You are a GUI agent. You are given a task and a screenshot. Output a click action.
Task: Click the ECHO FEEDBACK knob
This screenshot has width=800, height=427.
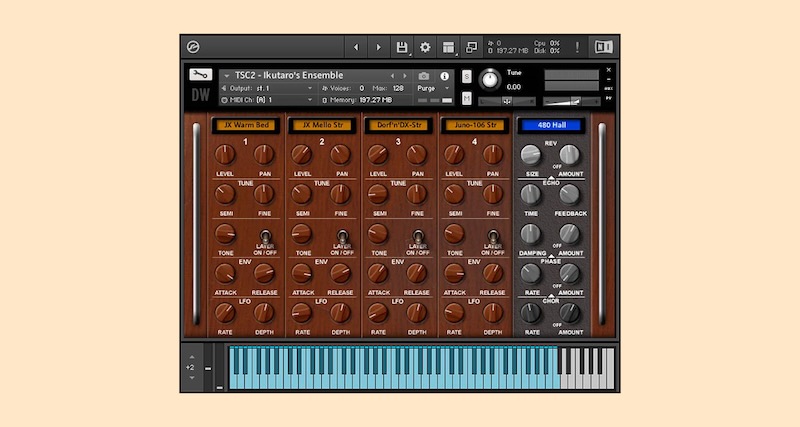coord(569,194)
